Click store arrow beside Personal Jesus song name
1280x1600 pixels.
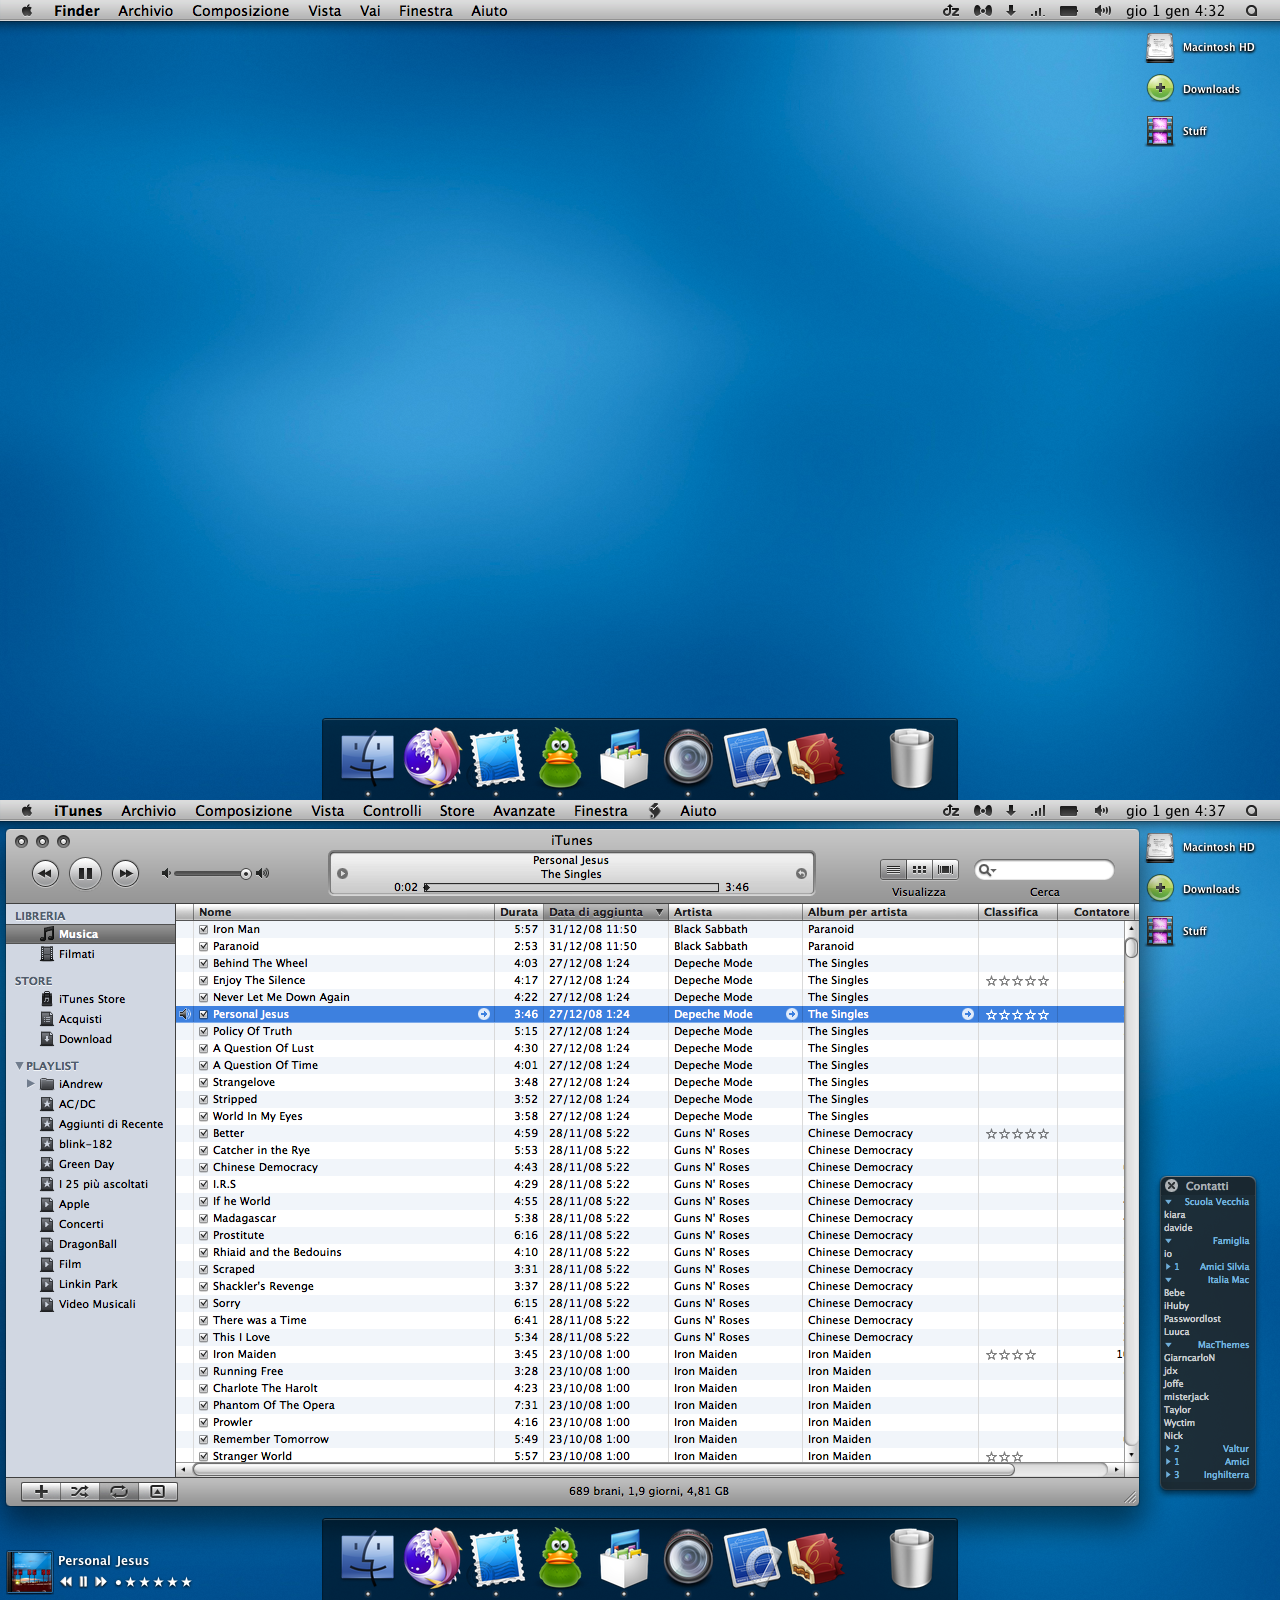[484, 1014]
